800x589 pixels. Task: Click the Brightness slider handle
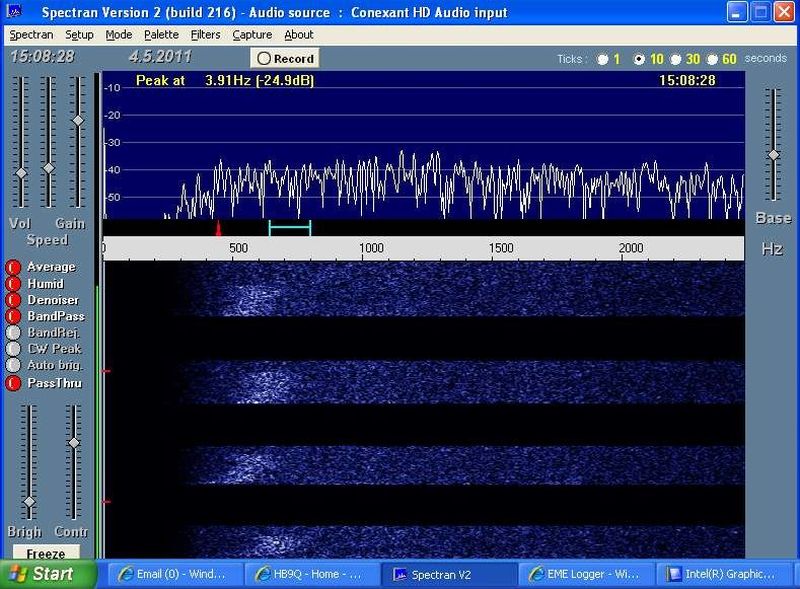(29, 502)
